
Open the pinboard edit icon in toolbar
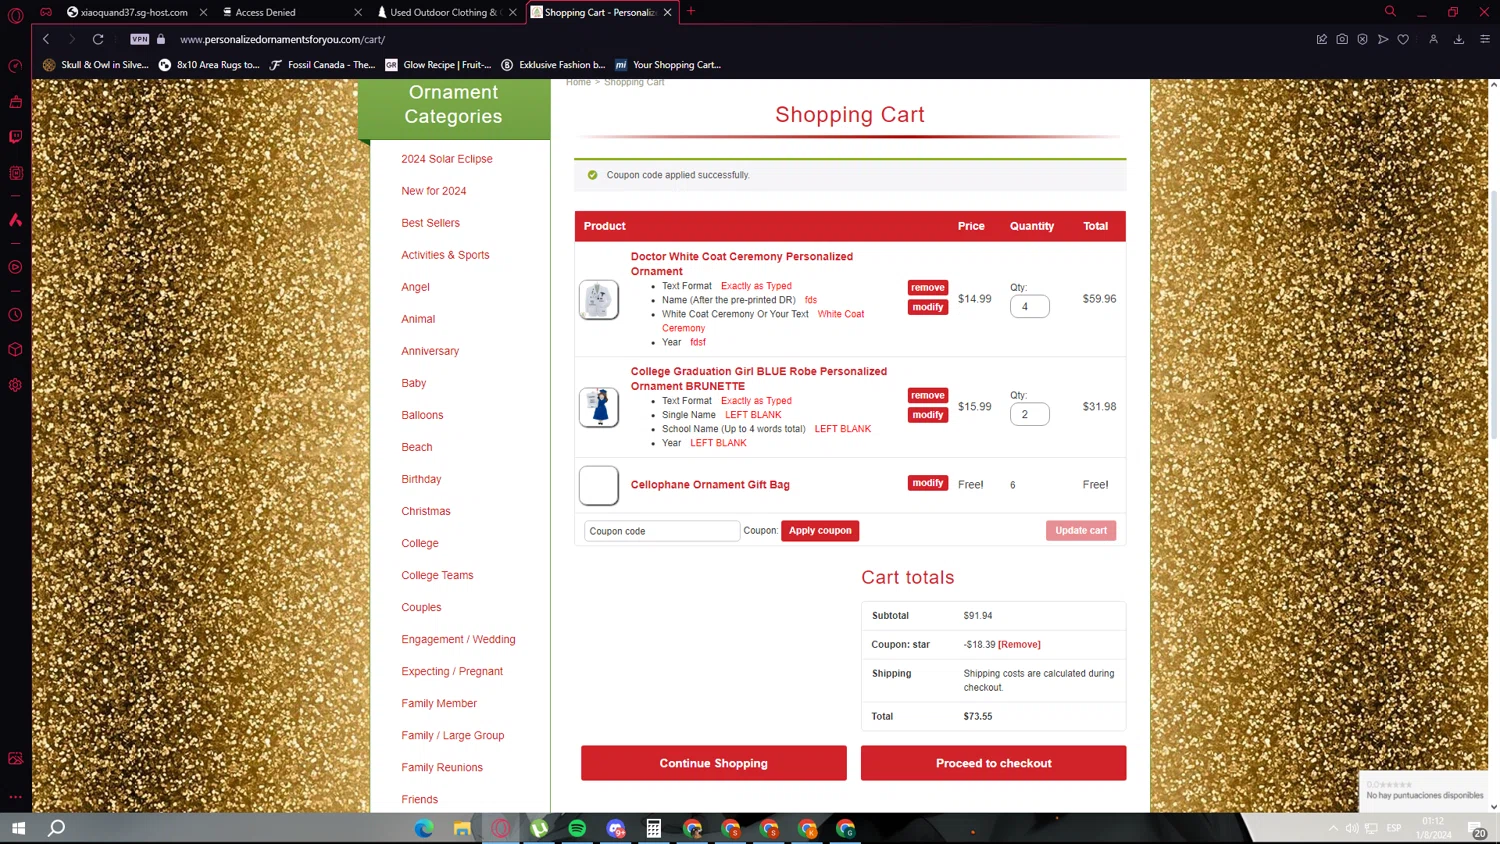1322,39
